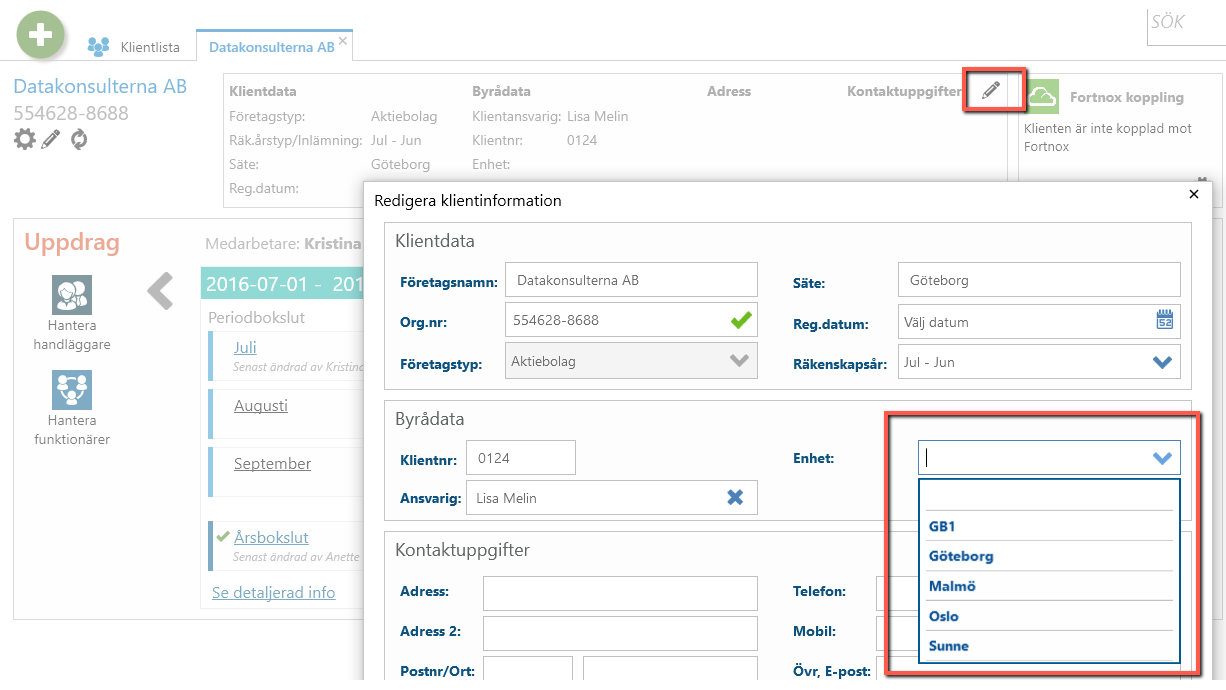The height and width of the screenshot is (690, 1226).
Task: Open the Årsbokslut link
Action: tap(271, 537)
